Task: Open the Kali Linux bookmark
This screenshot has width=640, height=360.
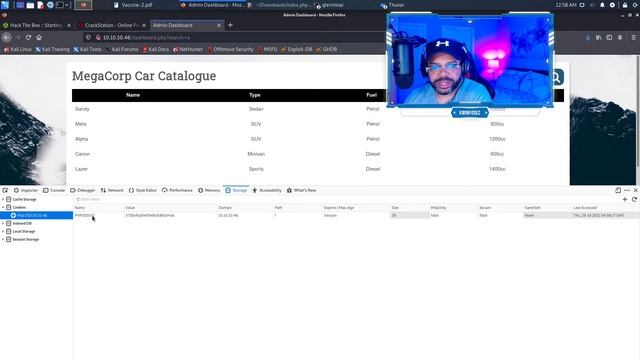Action: coord(18,49)
